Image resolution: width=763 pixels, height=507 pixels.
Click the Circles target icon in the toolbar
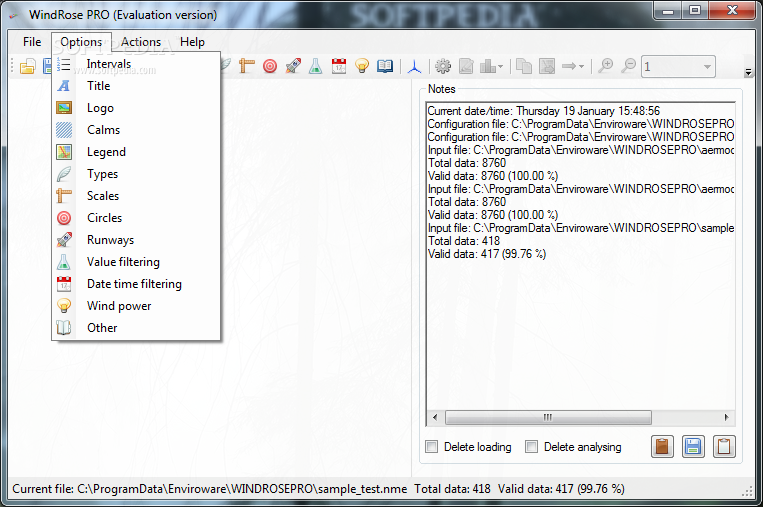pyautogui.click(x=270, y=66)
